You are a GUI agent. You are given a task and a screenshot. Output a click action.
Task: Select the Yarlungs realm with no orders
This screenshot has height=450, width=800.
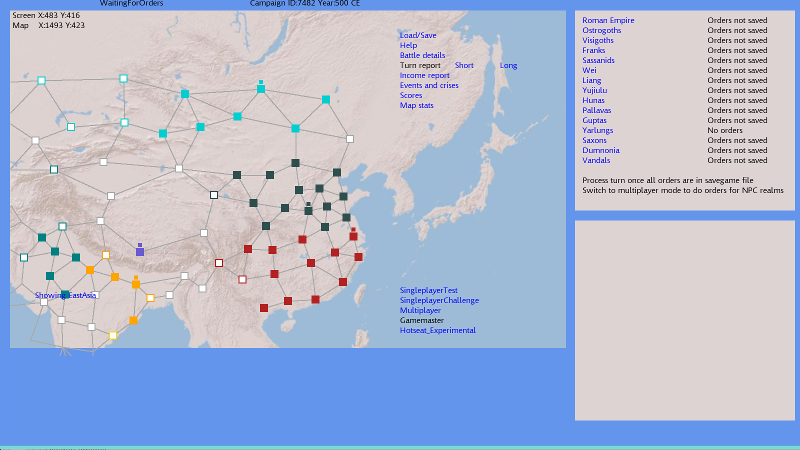coord(598,130)
